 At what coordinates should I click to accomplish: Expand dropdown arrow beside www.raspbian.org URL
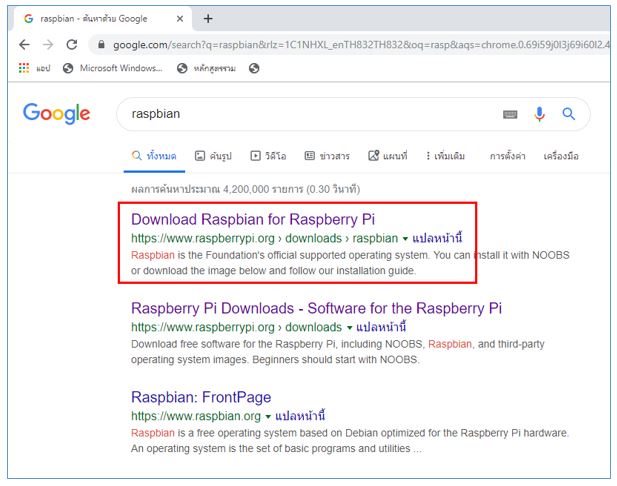coord(268,417)
